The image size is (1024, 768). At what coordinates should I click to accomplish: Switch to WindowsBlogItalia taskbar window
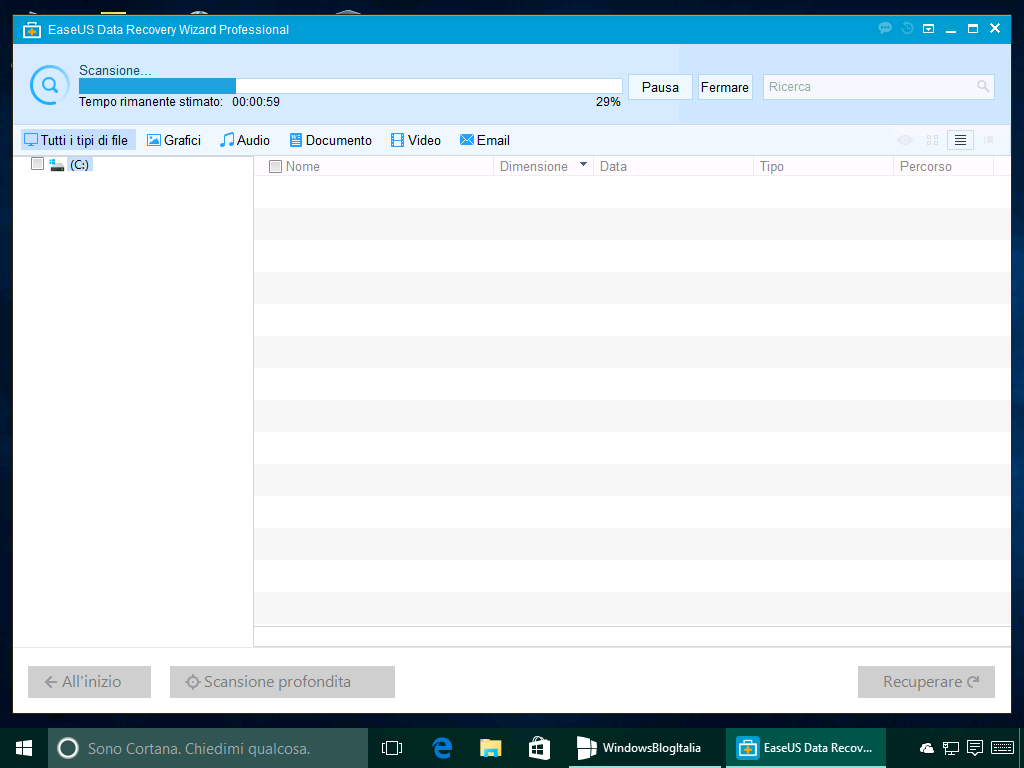(645, 748)
